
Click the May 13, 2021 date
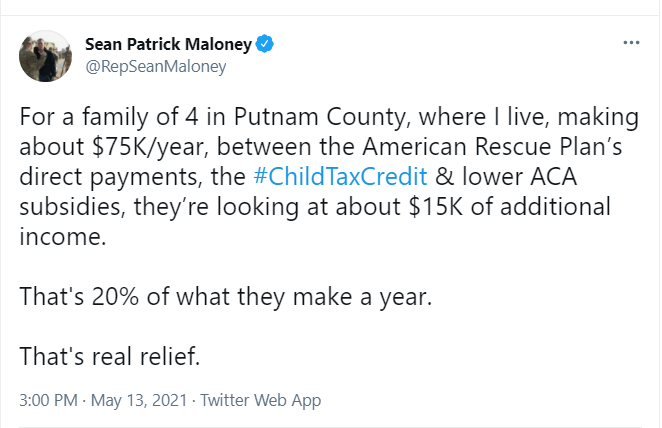(x=139, y=400)
